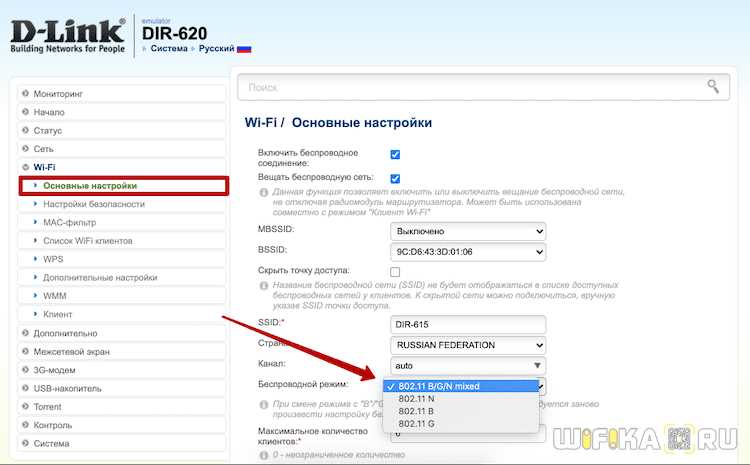Screen dimensions: 750x465
Task: Open Torrent section
Action: click(x=122, y=407)
